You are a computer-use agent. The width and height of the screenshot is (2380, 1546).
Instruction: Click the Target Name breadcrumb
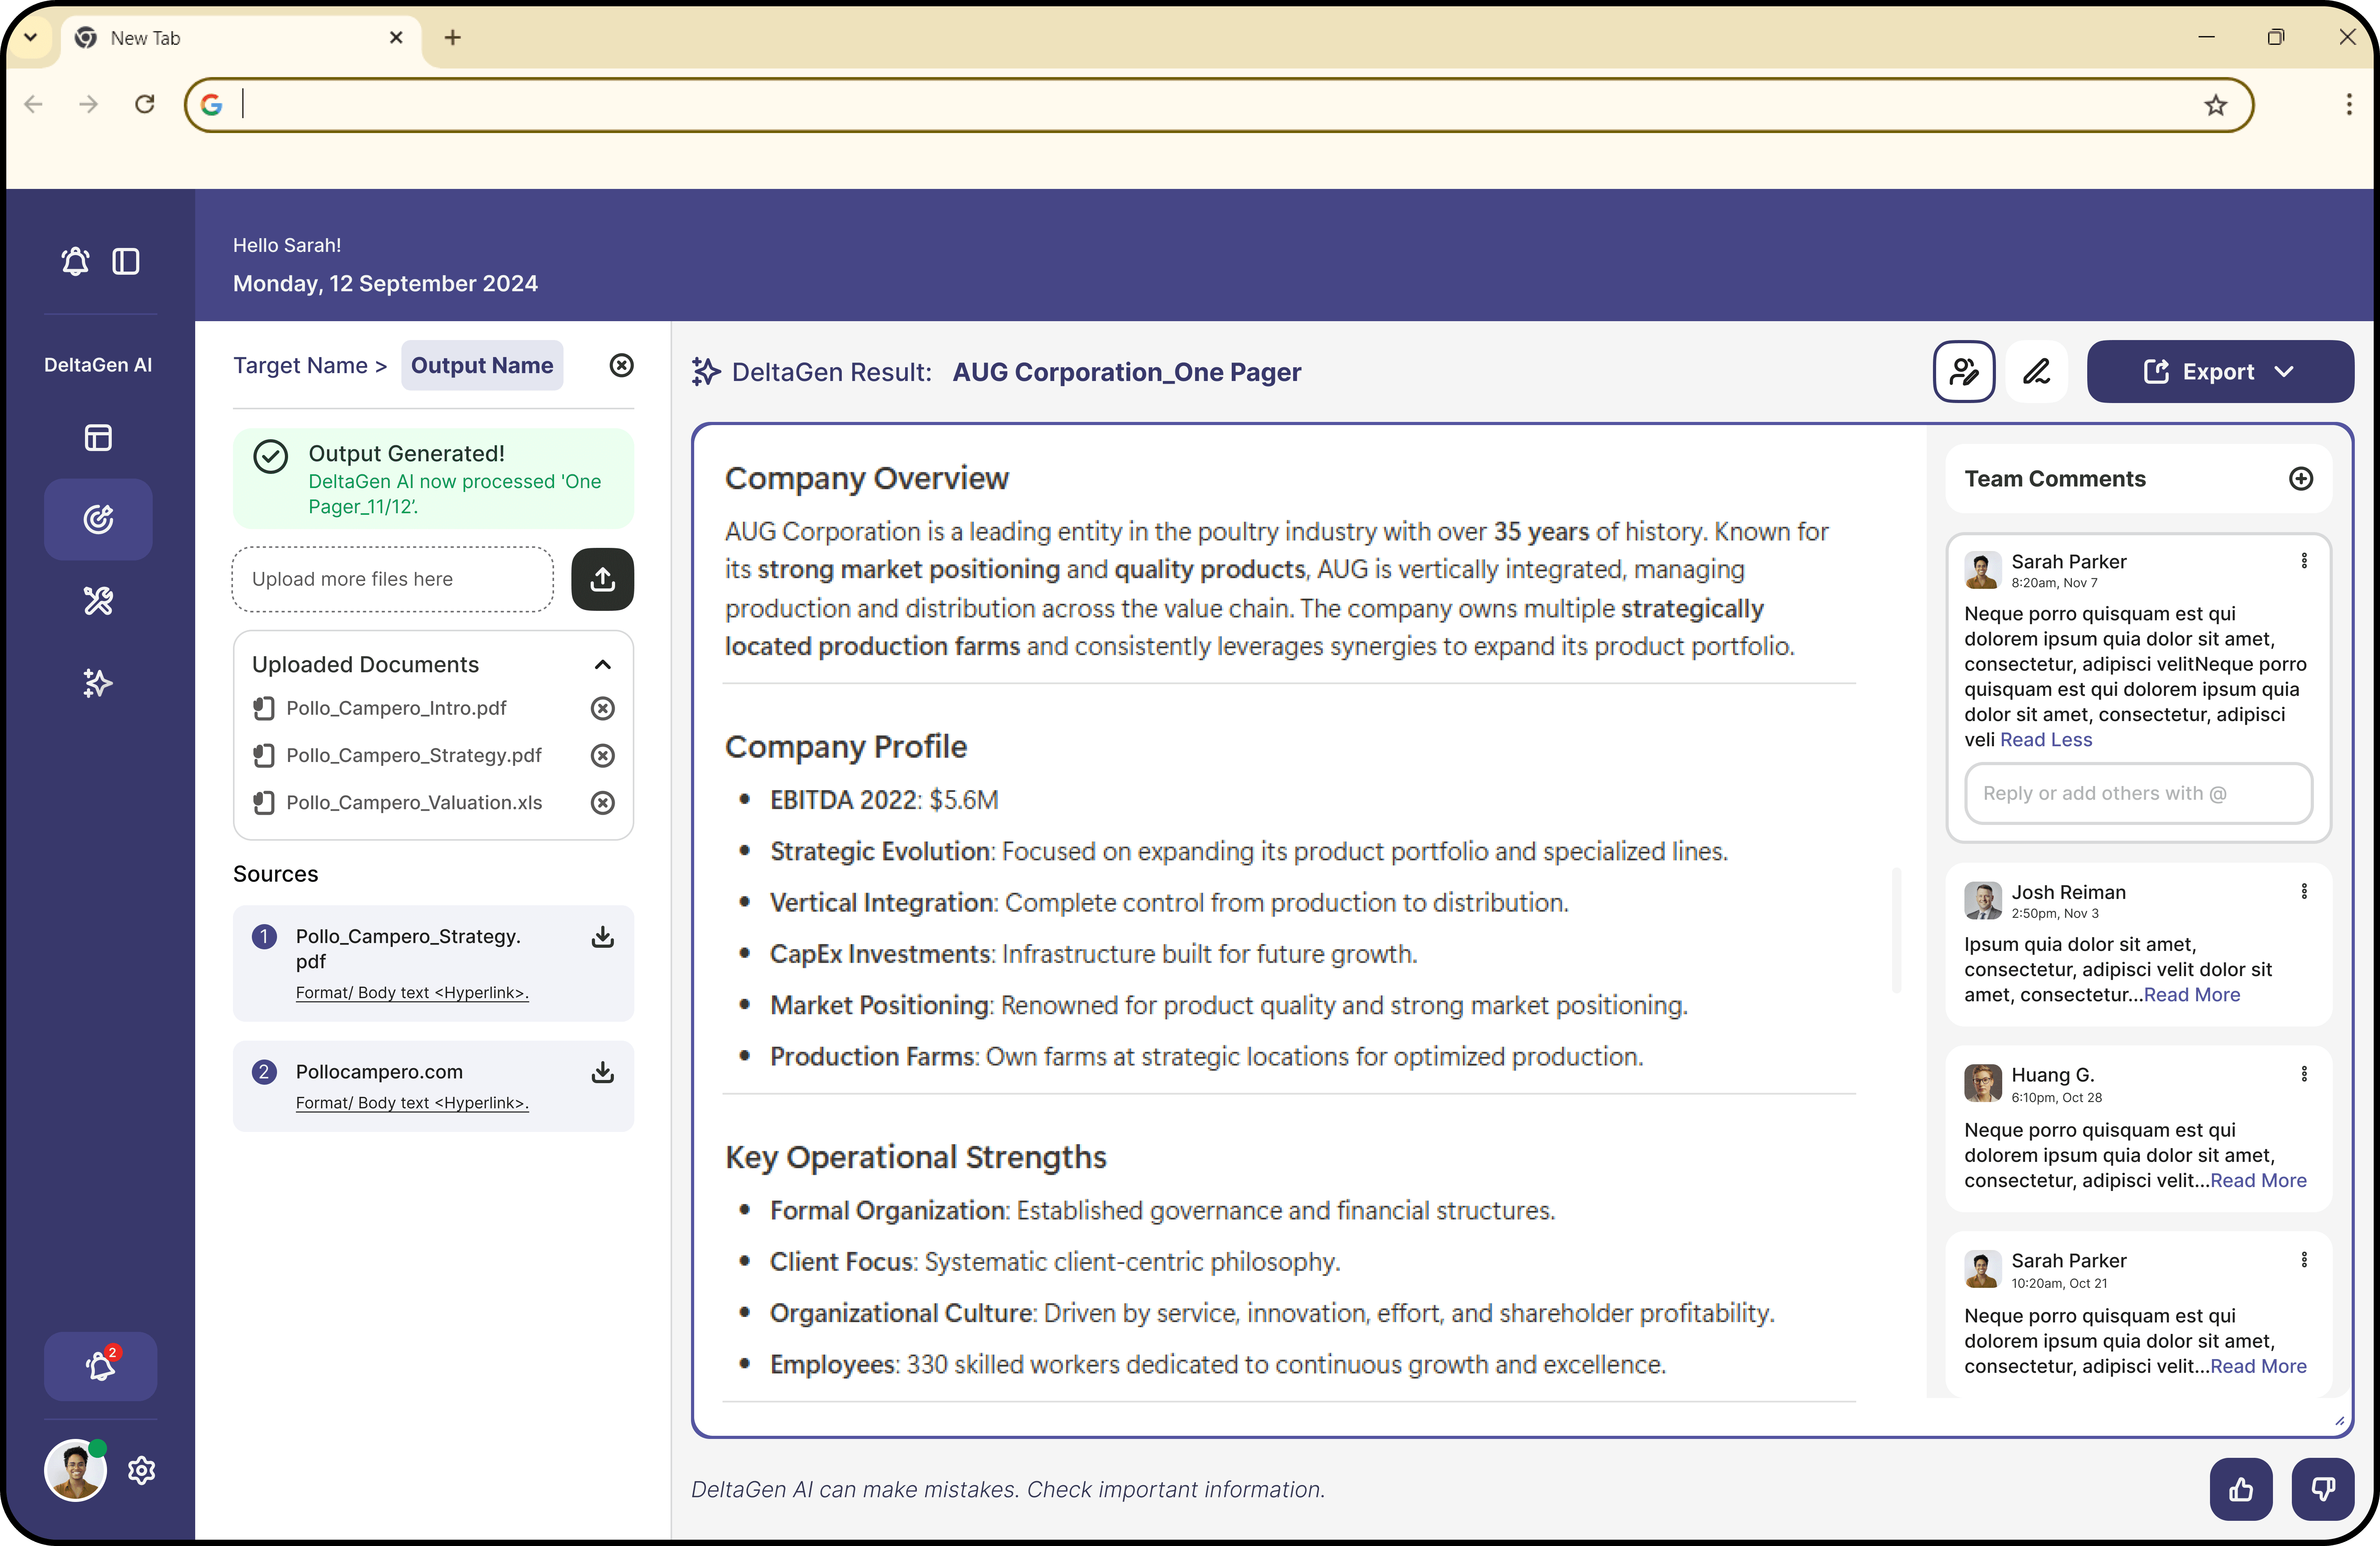300,365
